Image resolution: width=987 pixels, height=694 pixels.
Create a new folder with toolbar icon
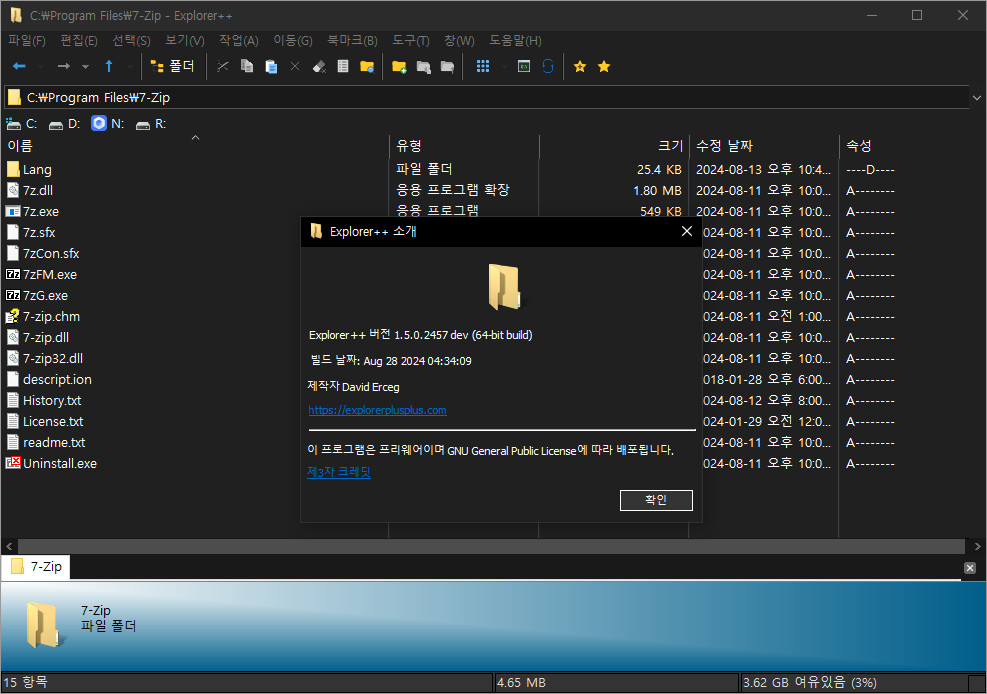[x=399, y=66]
